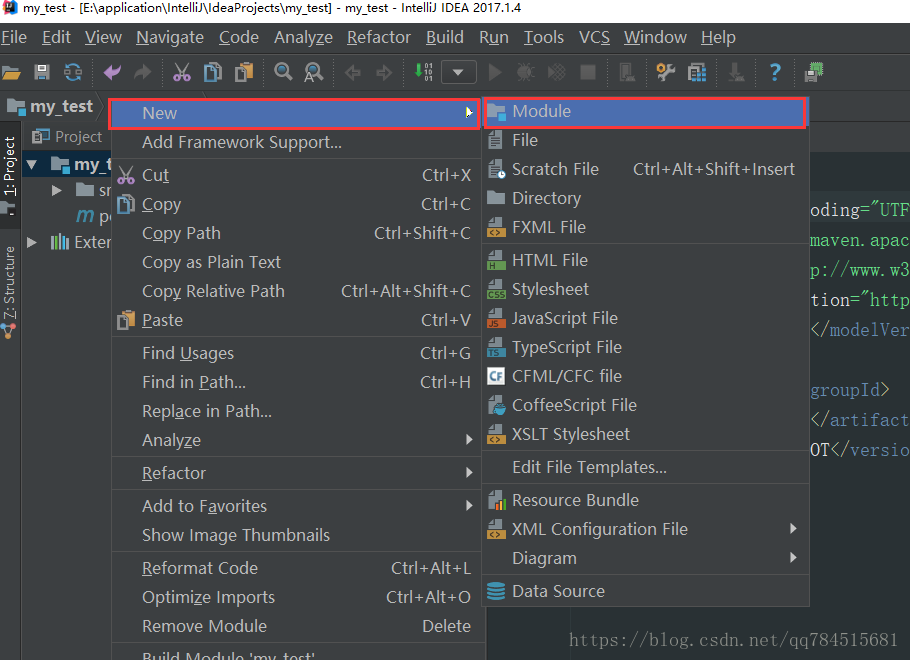
Task: Click the Paste clipboard toolbar icon
Action: click(x=244, y=72)
